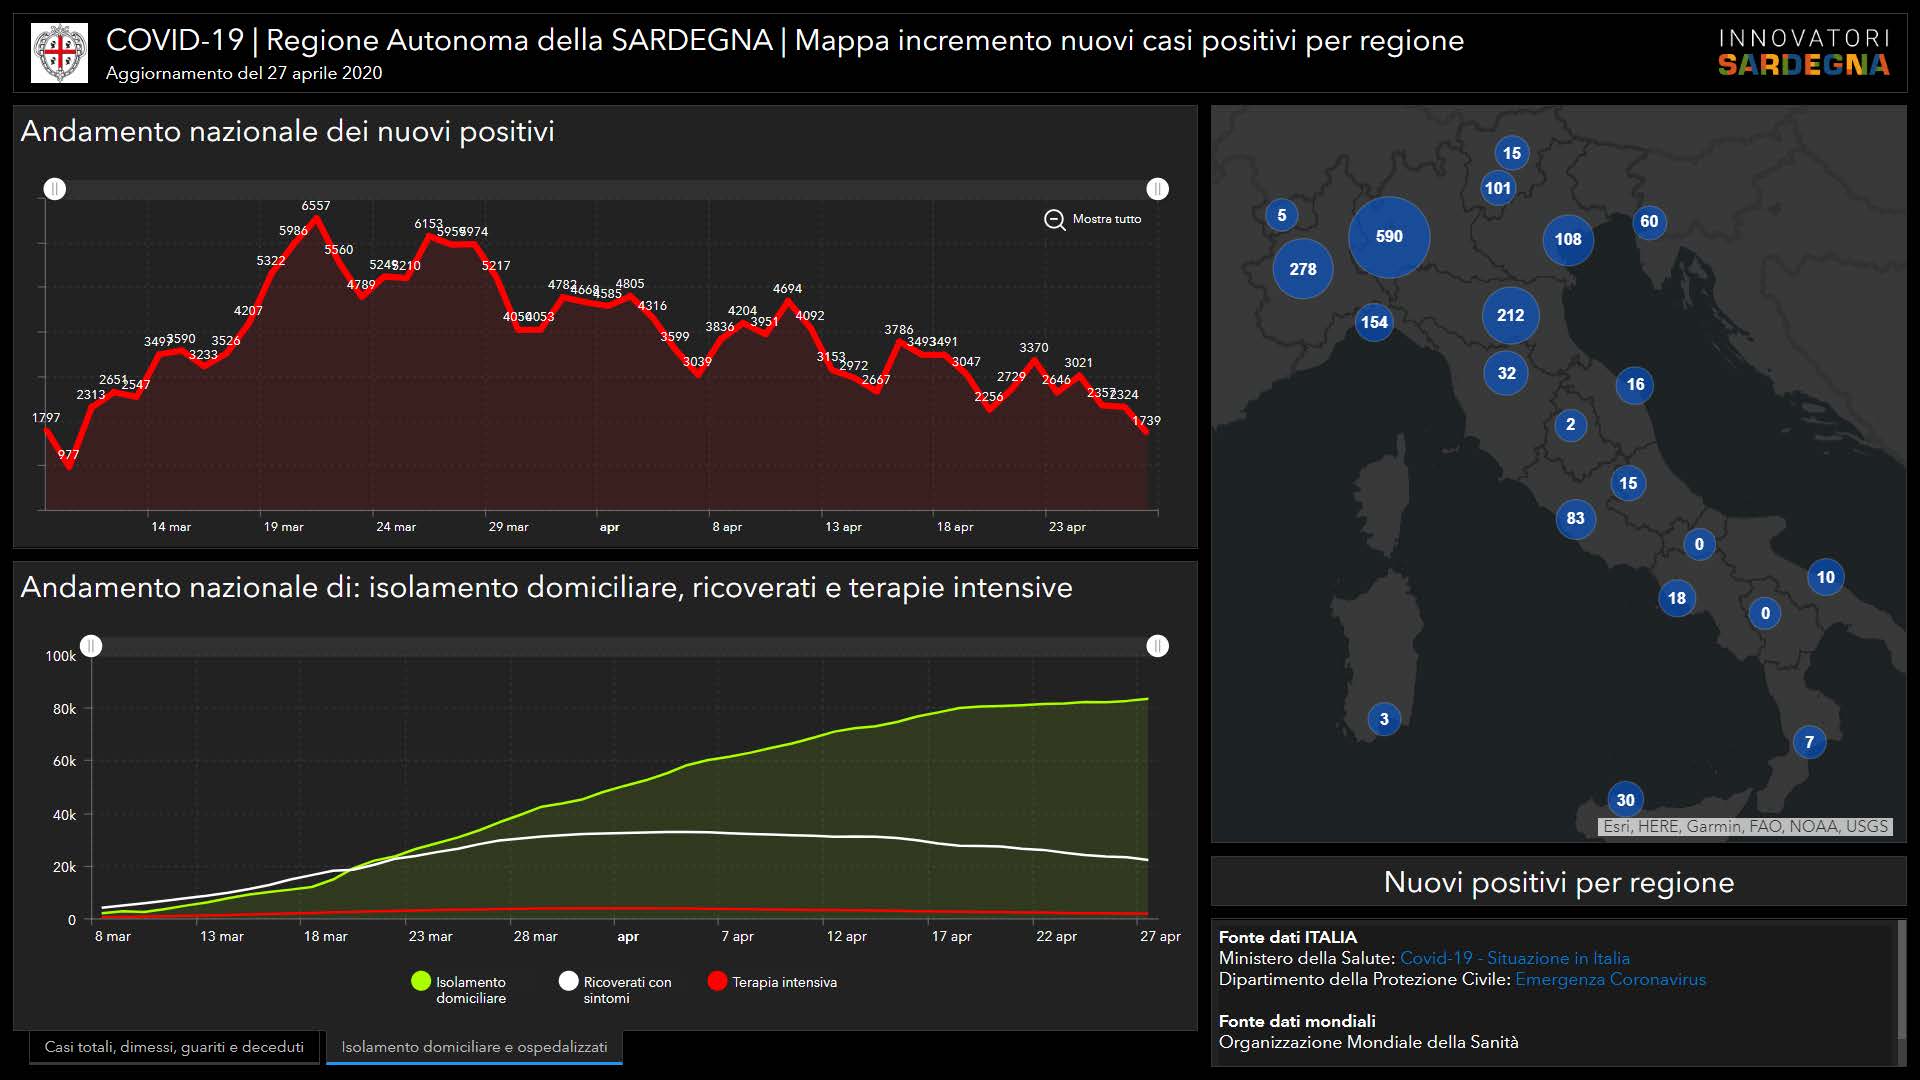This screenshot has height=1080, width=1920.
Task: Click the Sardegna region crest logo
Action: point(60,52)
